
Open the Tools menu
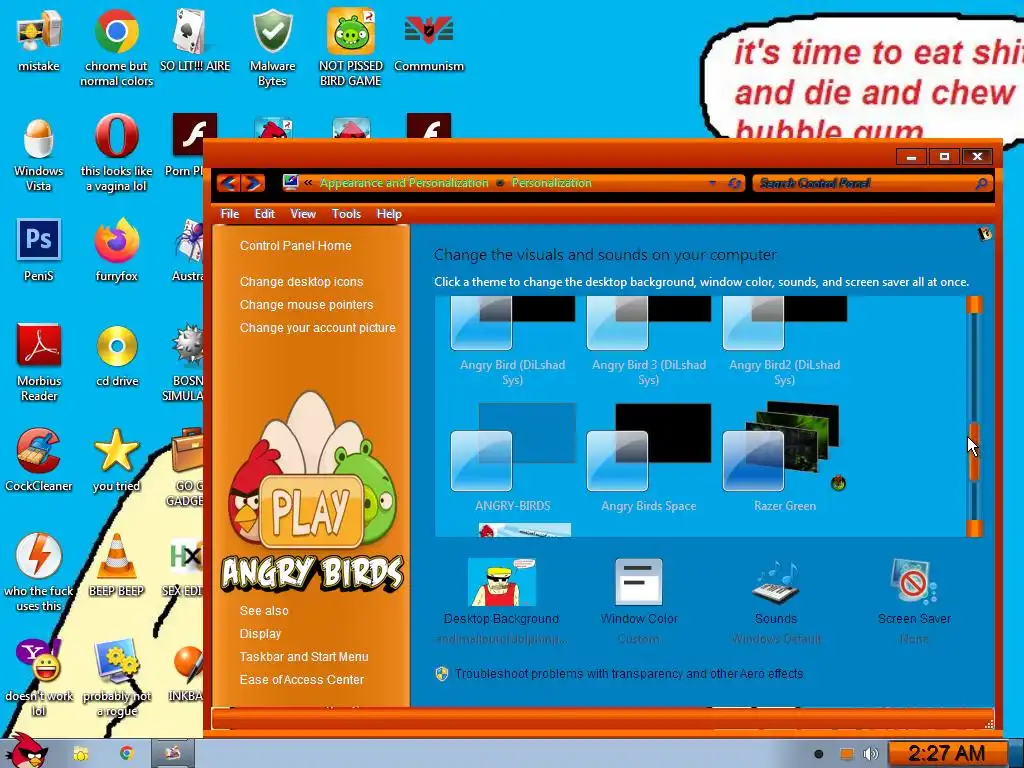point(346,214)
